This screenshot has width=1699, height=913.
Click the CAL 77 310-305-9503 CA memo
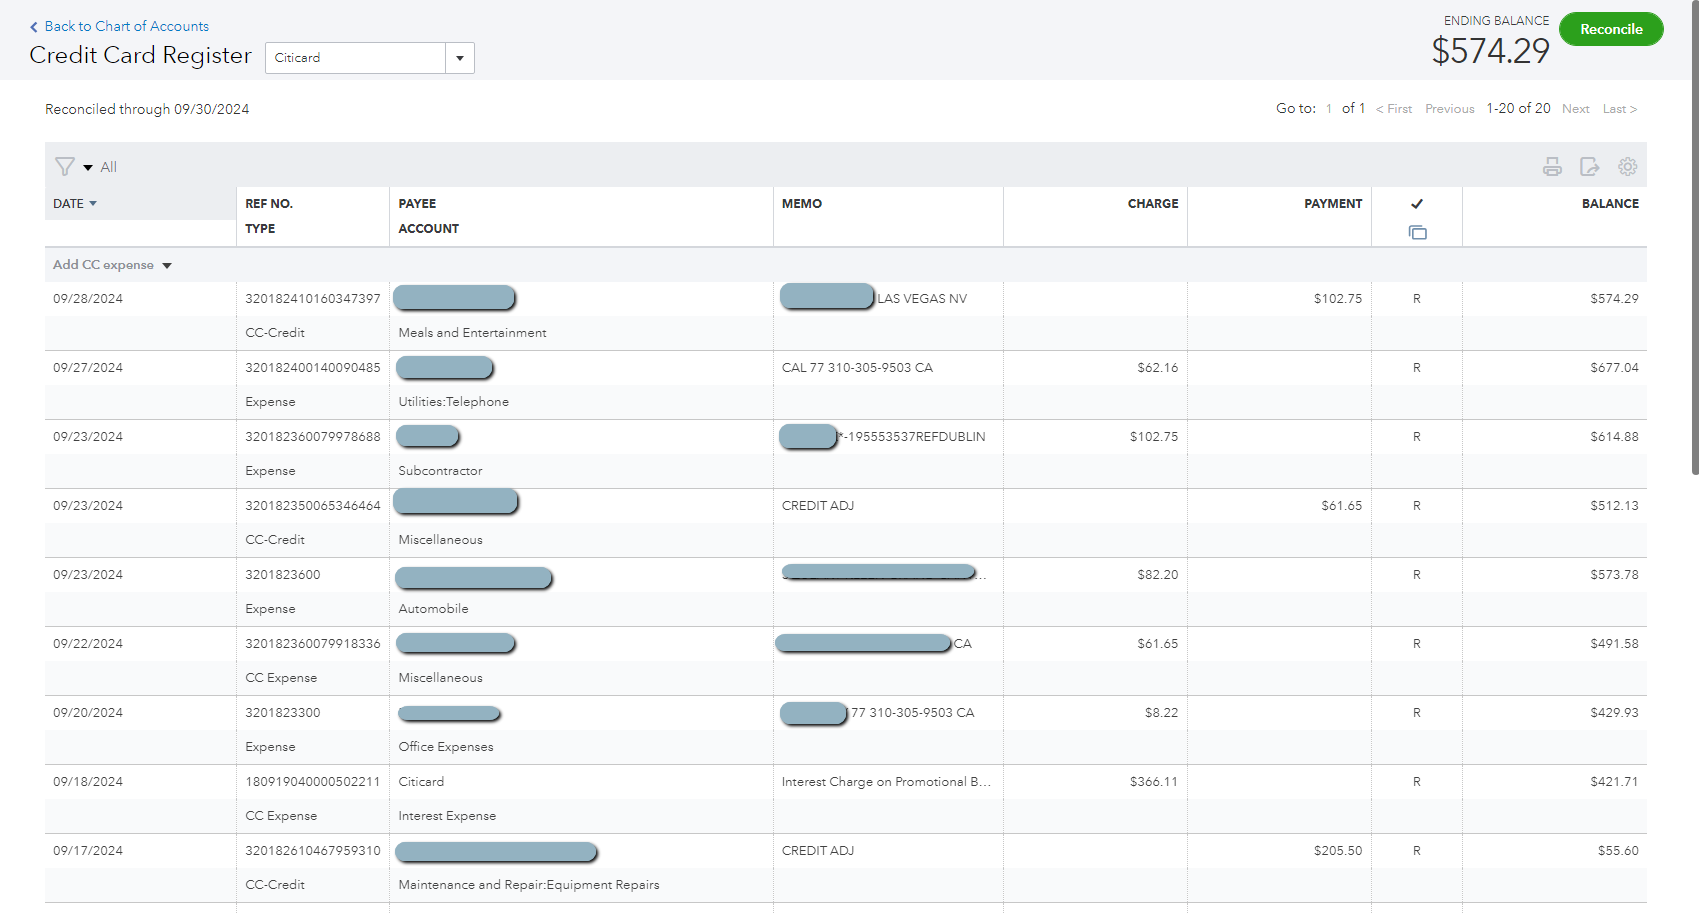(857, 368)
